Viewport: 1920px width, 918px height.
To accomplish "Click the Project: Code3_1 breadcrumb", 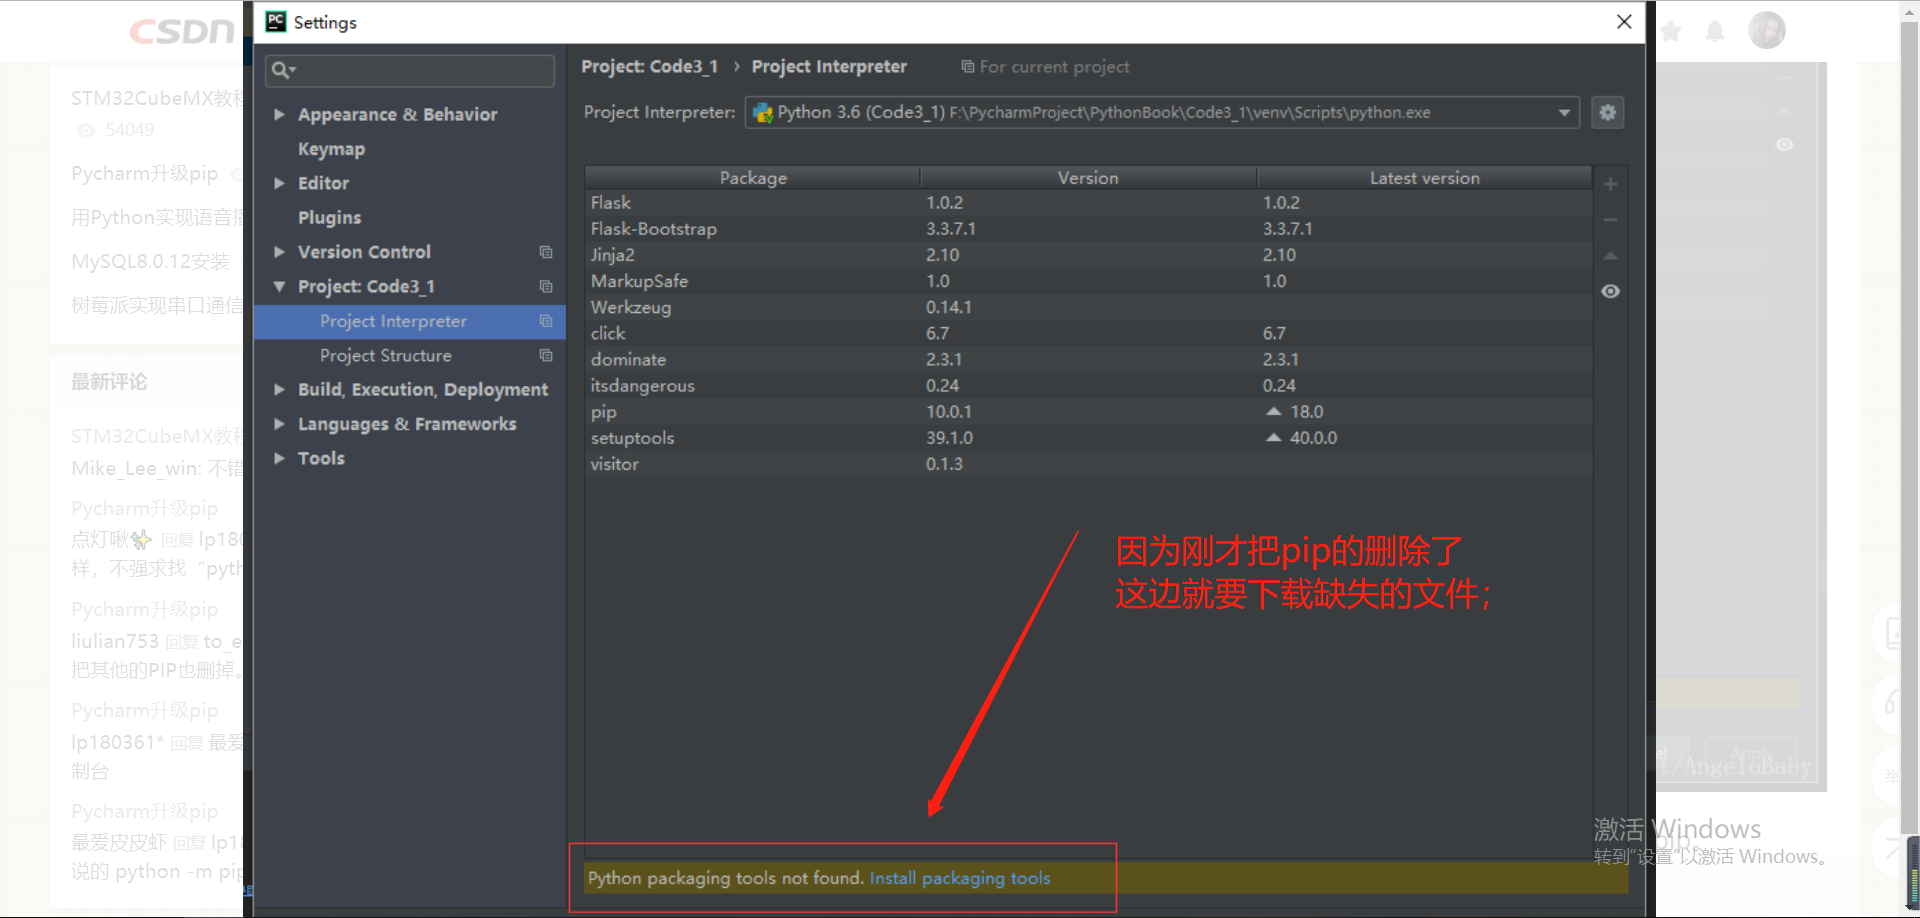I will pos(650,66).
